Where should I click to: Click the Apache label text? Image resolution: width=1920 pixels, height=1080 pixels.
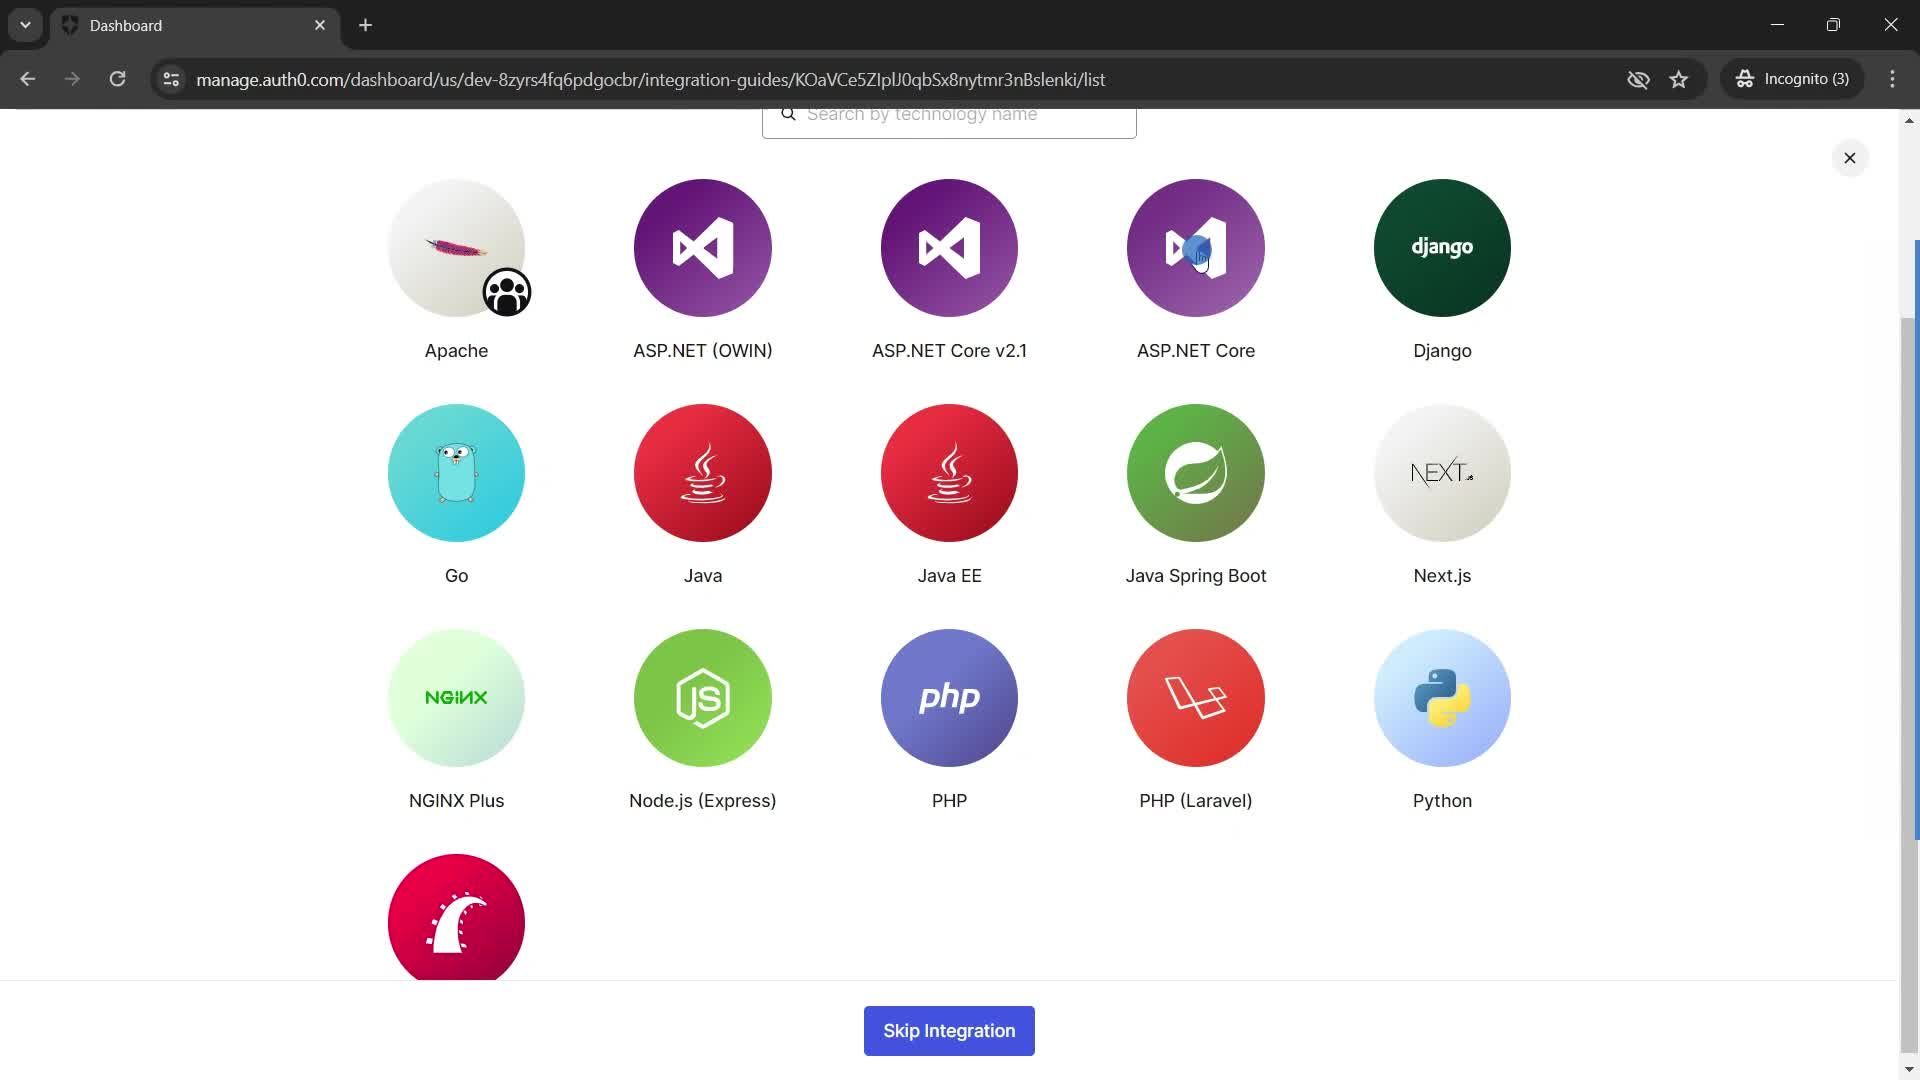tap(456, 351)
